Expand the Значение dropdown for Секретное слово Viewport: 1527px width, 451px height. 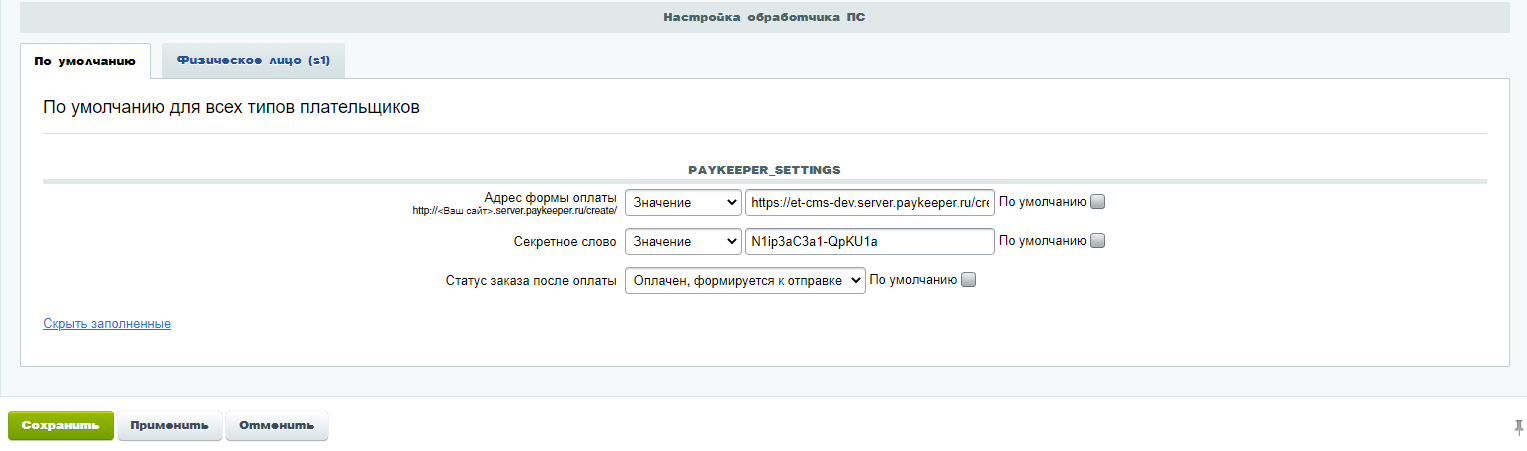(683, 241)
